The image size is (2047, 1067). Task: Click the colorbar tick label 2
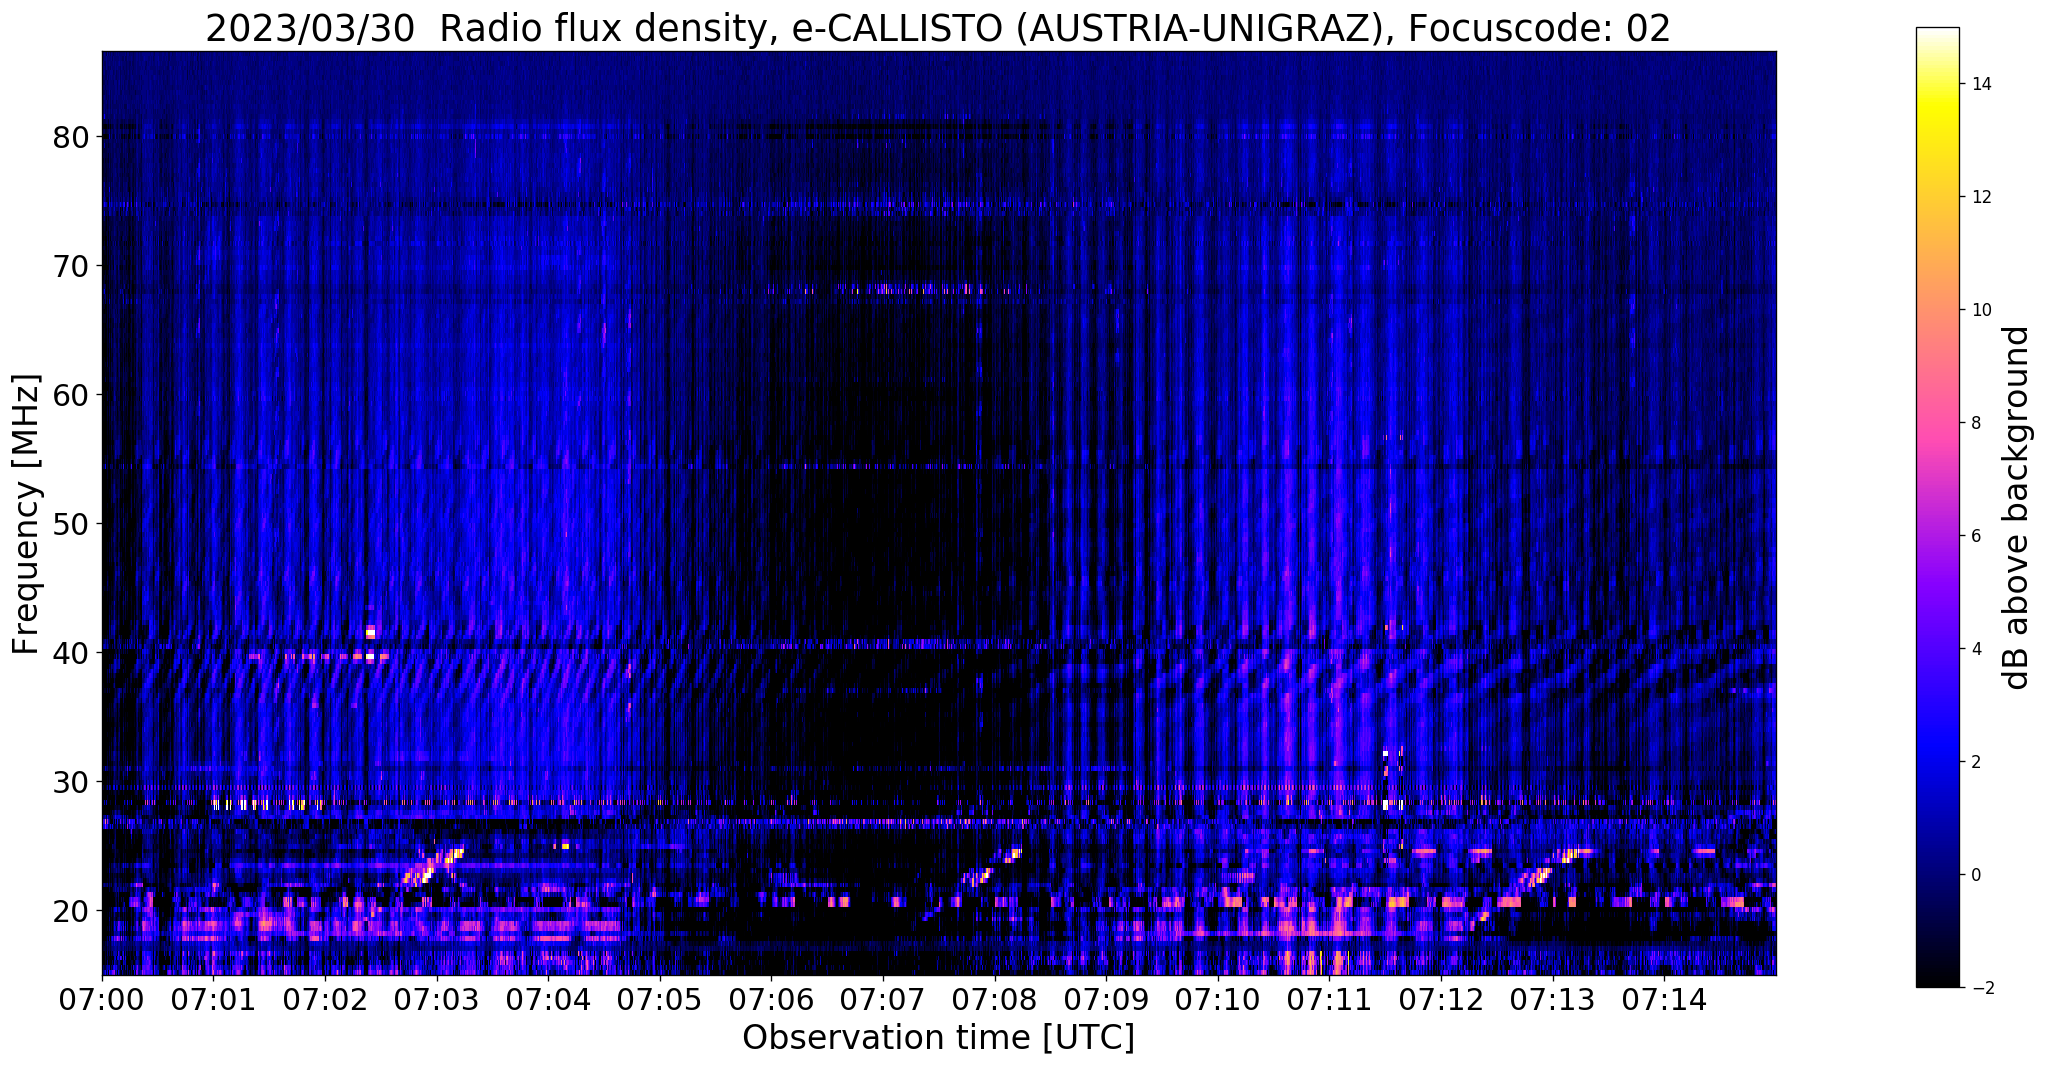click(x=1975, y=762)
